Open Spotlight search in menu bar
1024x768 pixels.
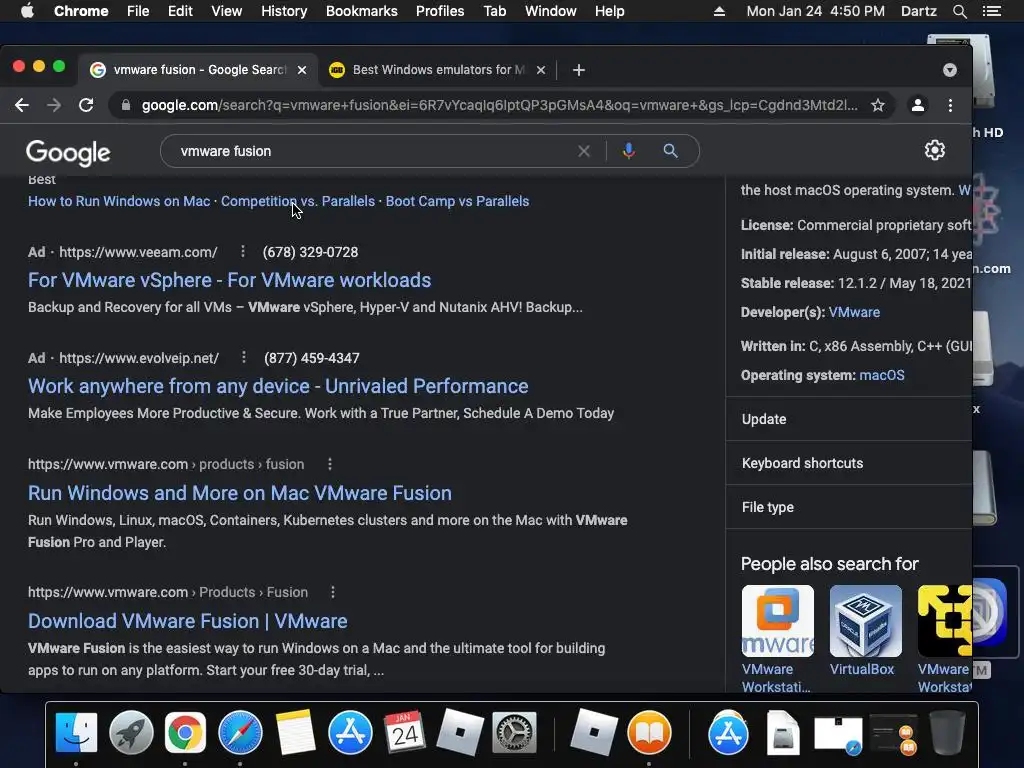coord(959,11)
